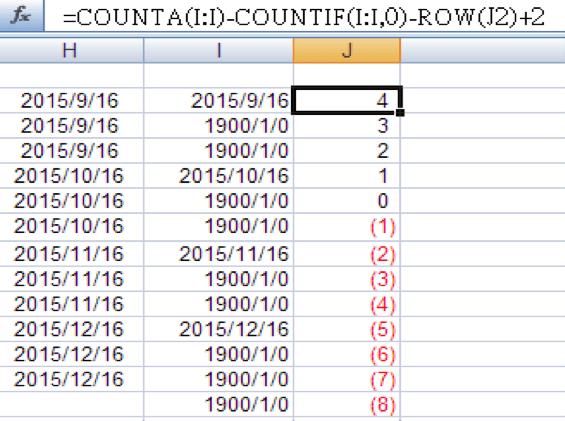Click the cell showing red (5)
This screenshot has height=421, width=565.
347,329
